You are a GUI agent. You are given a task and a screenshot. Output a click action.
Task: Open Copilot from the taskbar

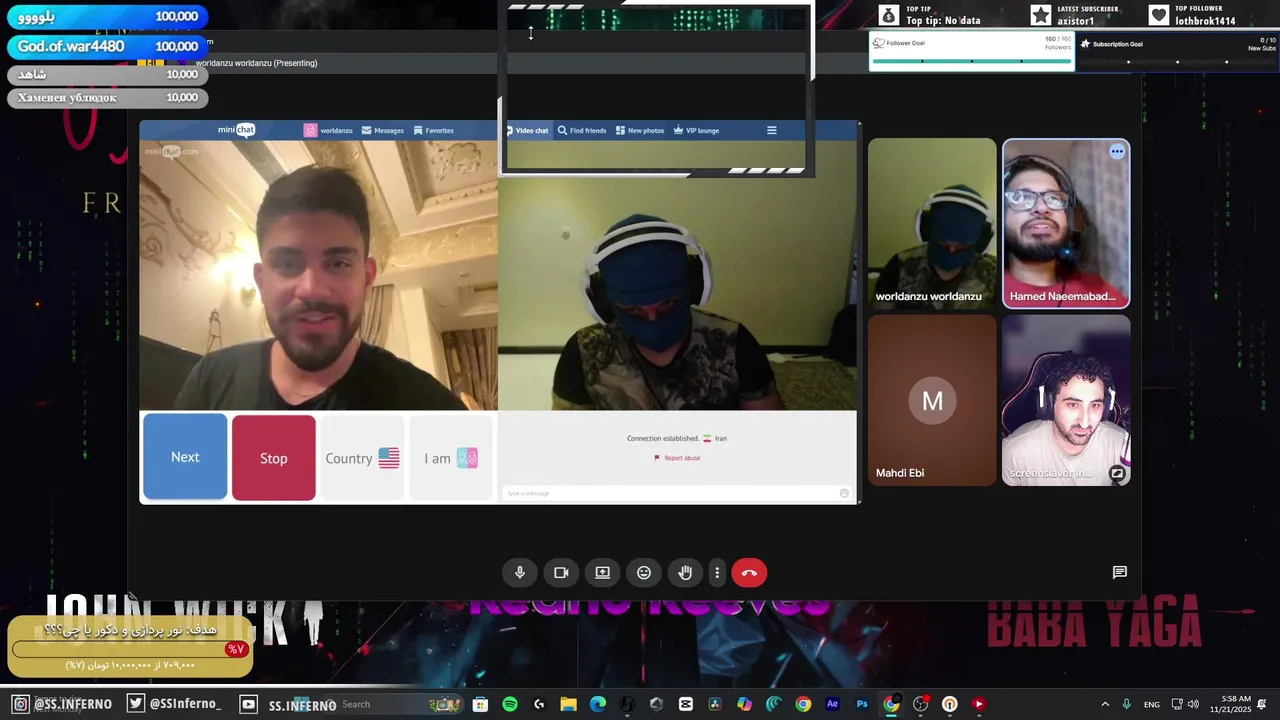point(744,704)
